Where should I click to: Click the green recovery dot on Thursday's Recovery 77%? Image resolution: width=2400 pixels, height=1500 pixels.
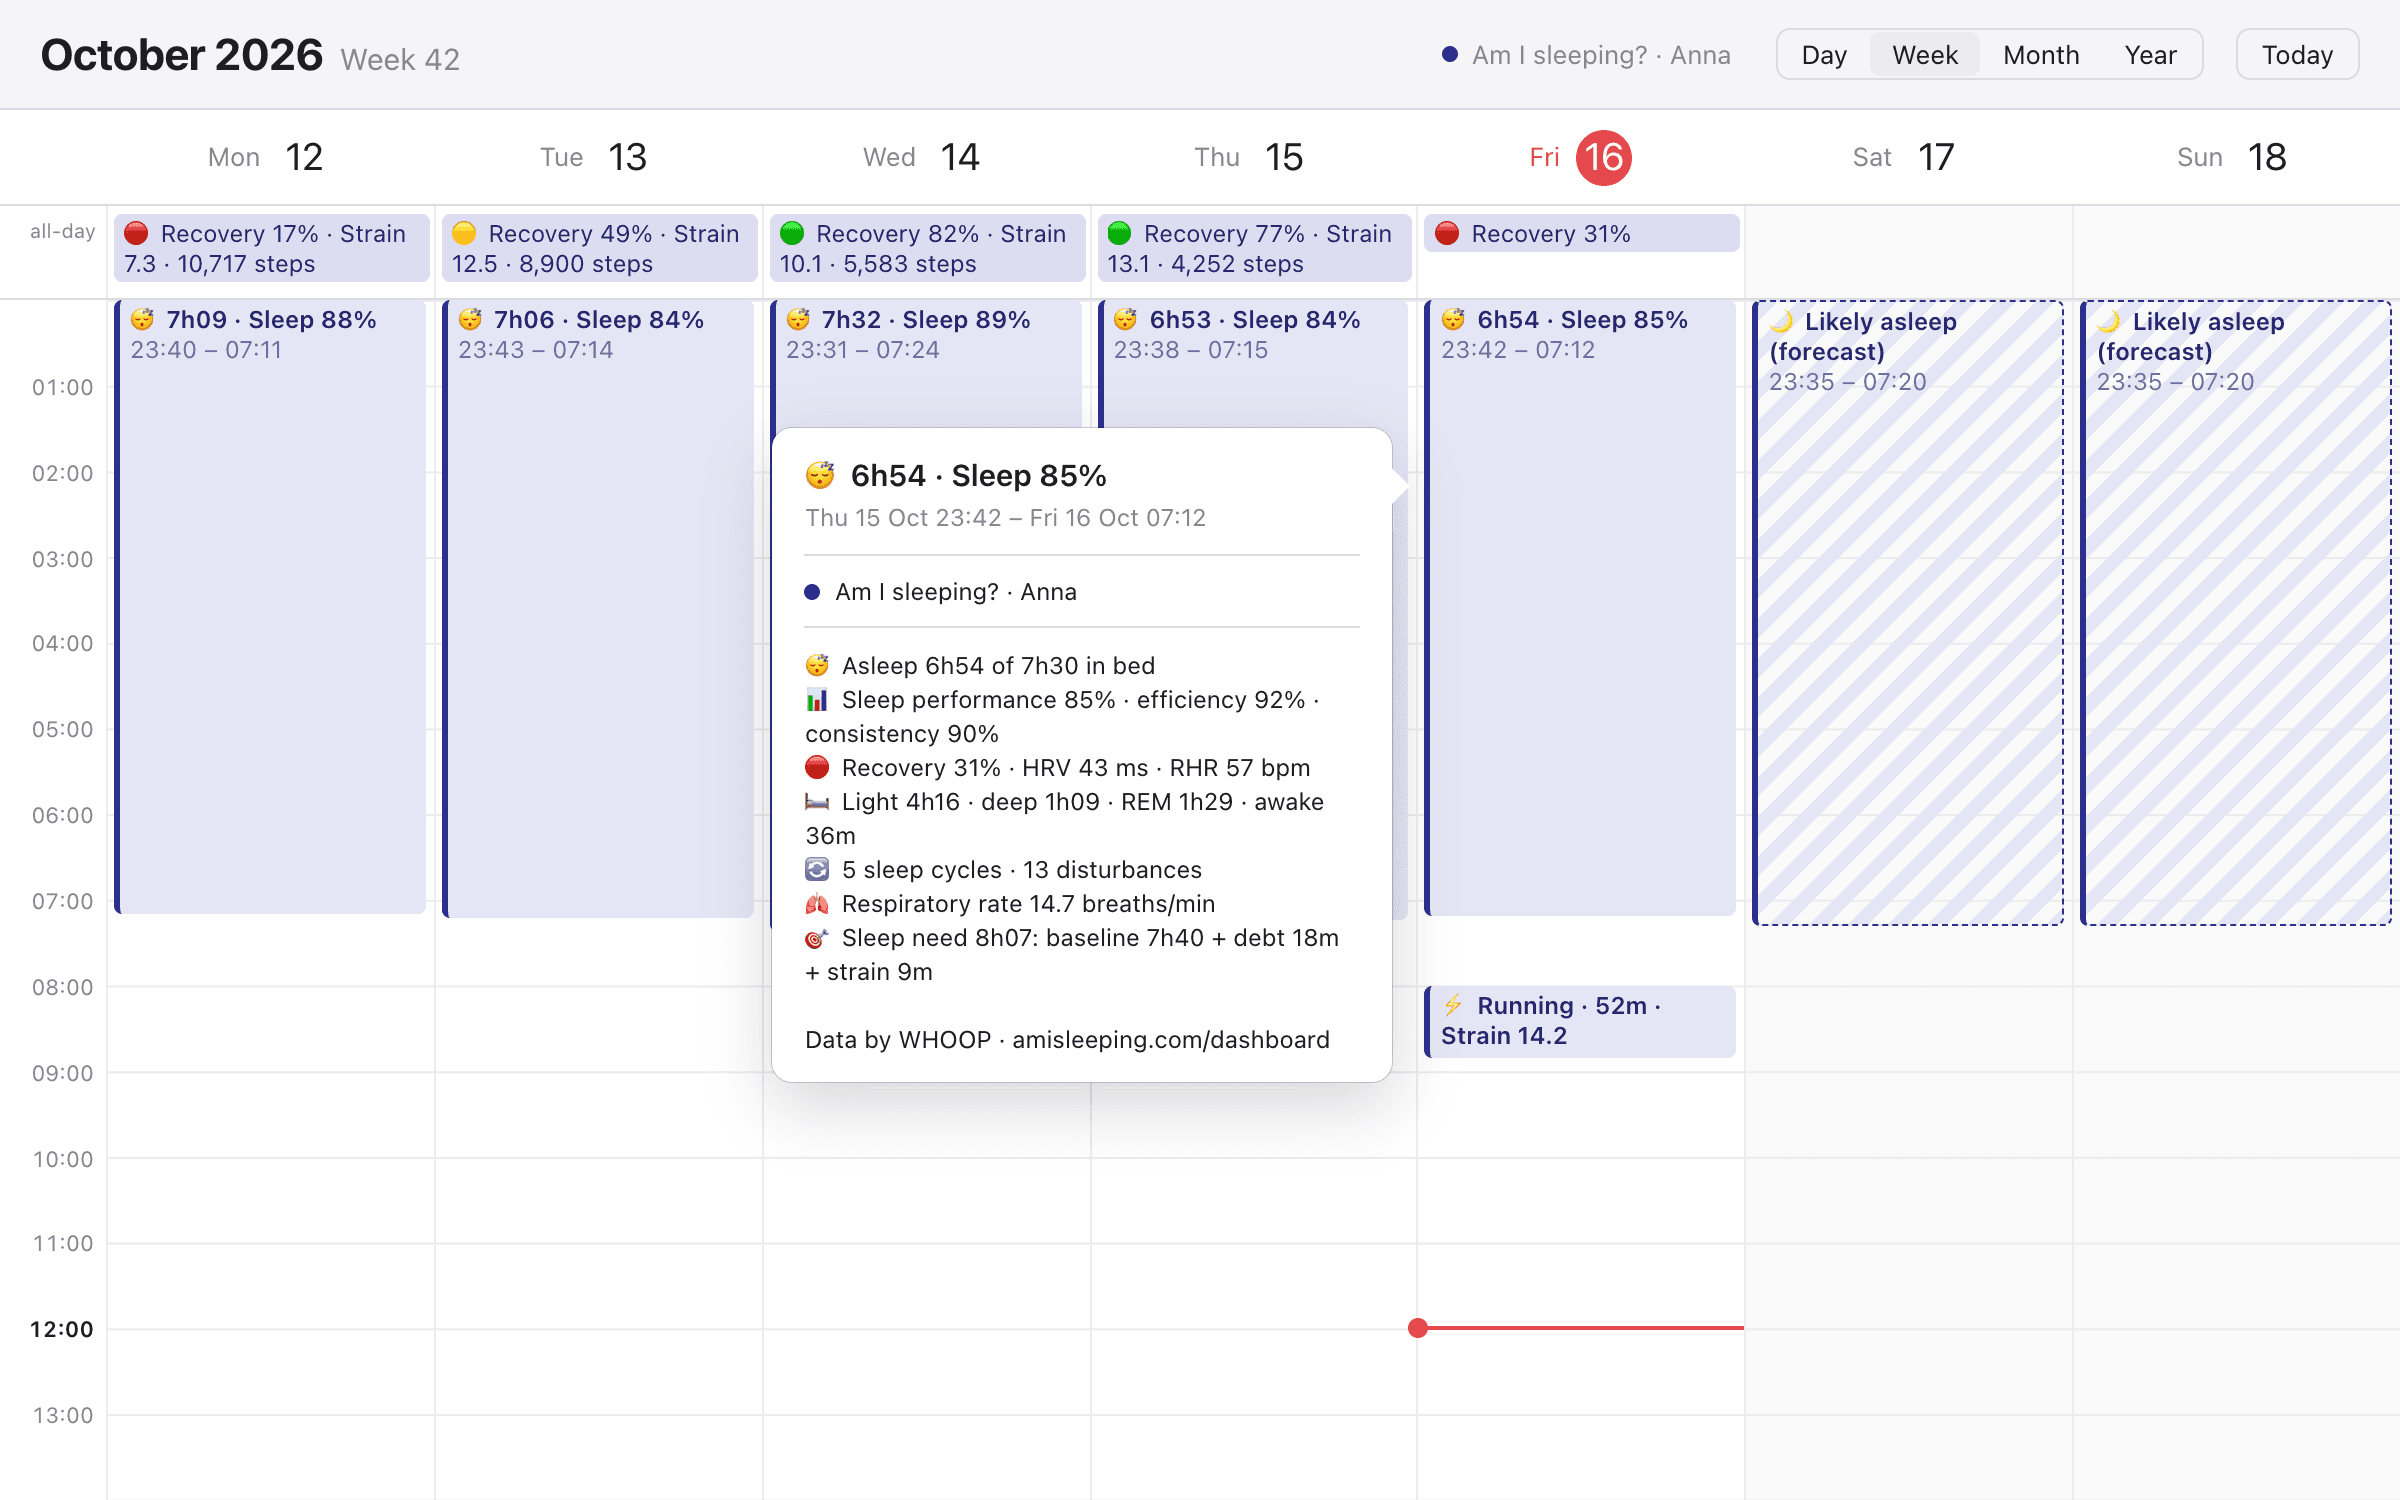[x=1119, y=234]
